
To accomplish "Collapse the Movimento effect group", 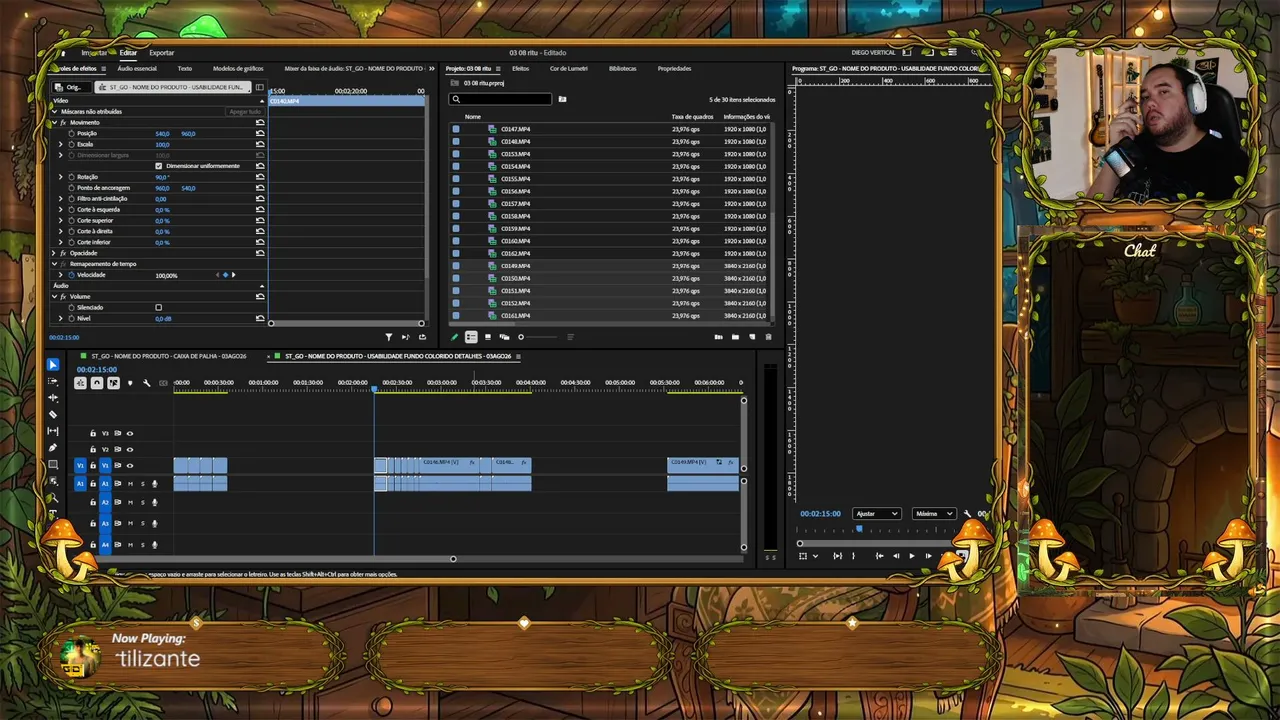I will tap(54, 122).
